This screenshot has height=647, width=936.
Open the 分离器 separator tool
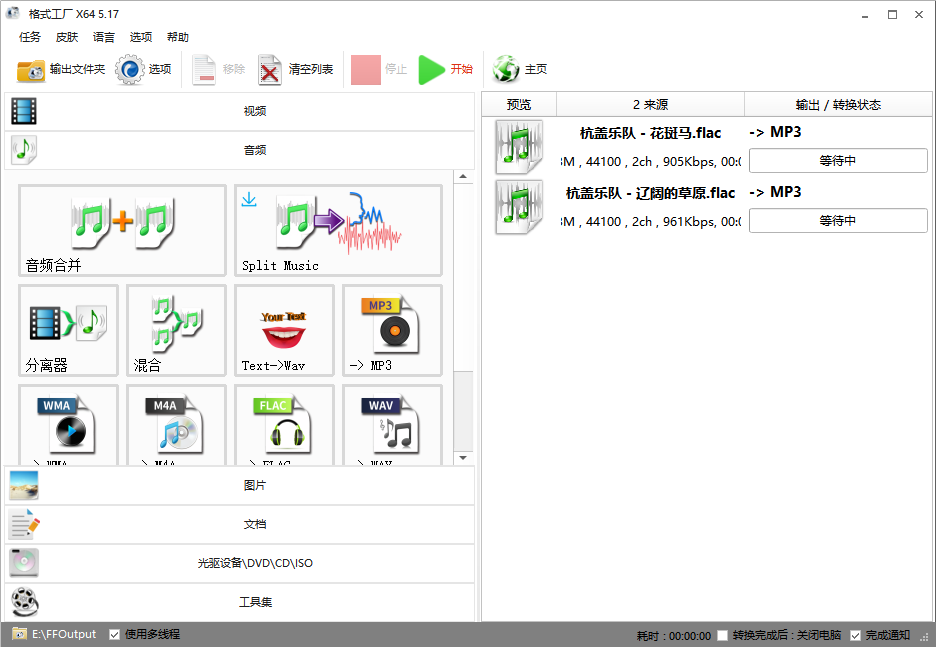coord(68,330)
